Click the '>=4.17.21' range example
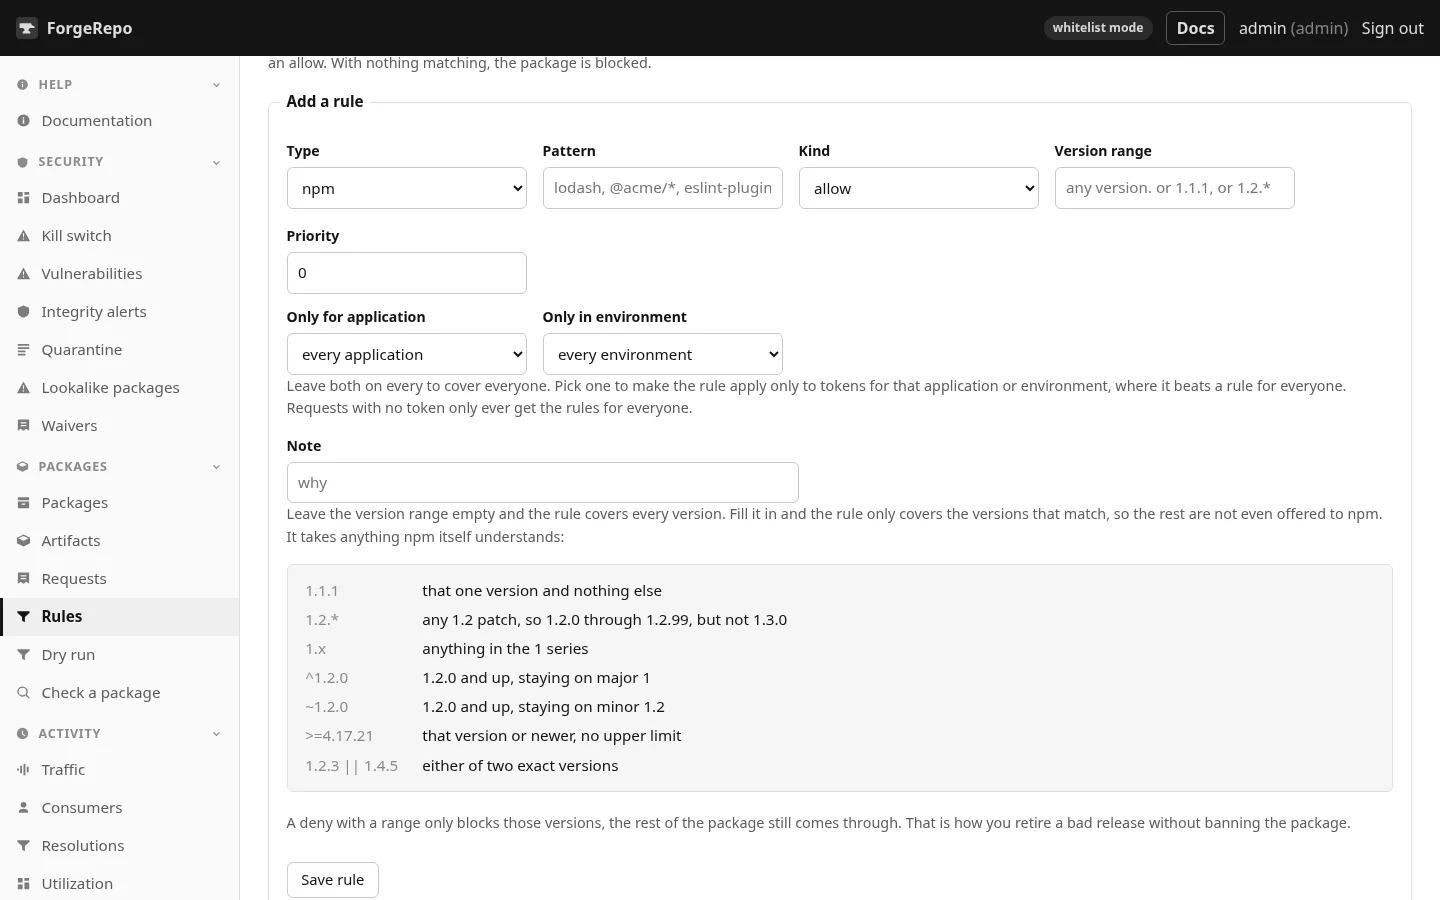Viewport: 1440px width, 900px height. pyautogui.click(x=339, y=736)
